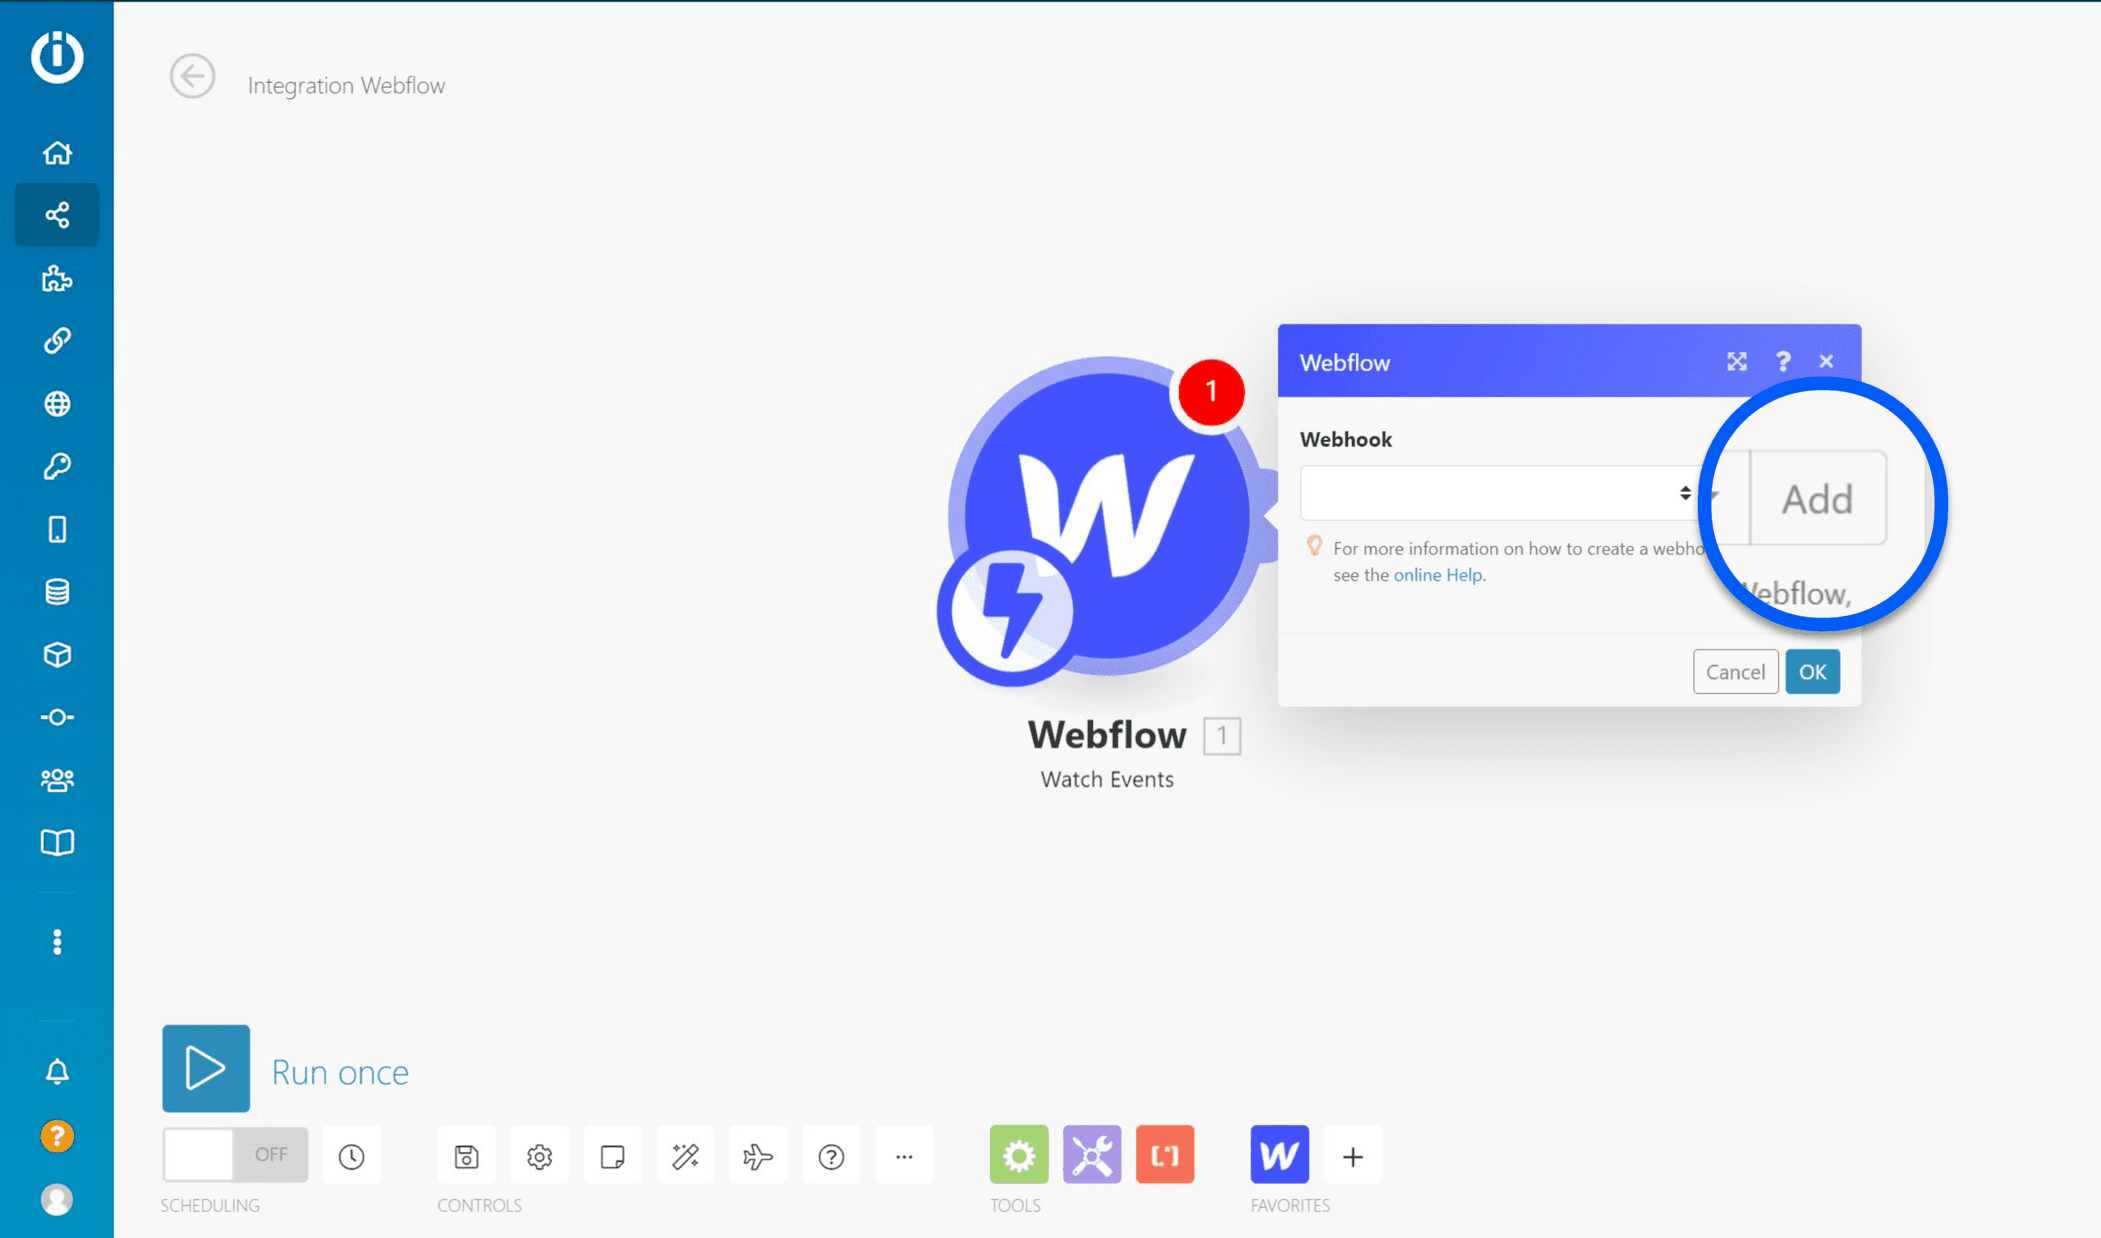Click Cancel in the Webflow dialog
The image size is (2101, 1238).
pos(1735,672)
